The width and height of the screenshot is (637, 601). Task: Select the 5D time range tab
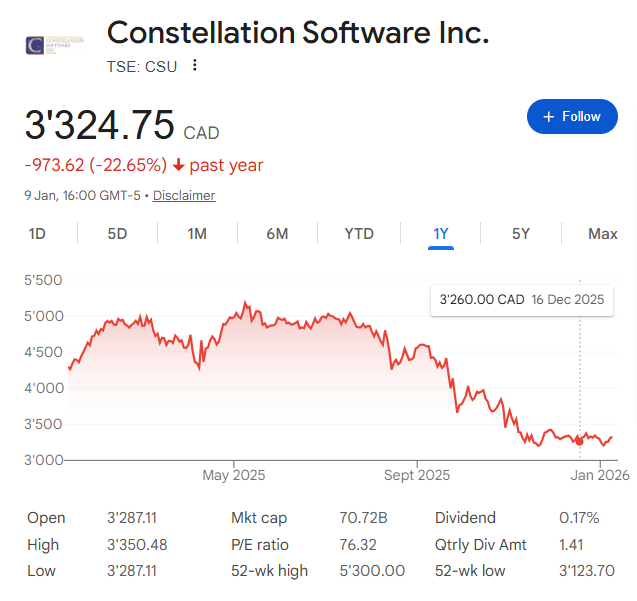pos(117,234)
